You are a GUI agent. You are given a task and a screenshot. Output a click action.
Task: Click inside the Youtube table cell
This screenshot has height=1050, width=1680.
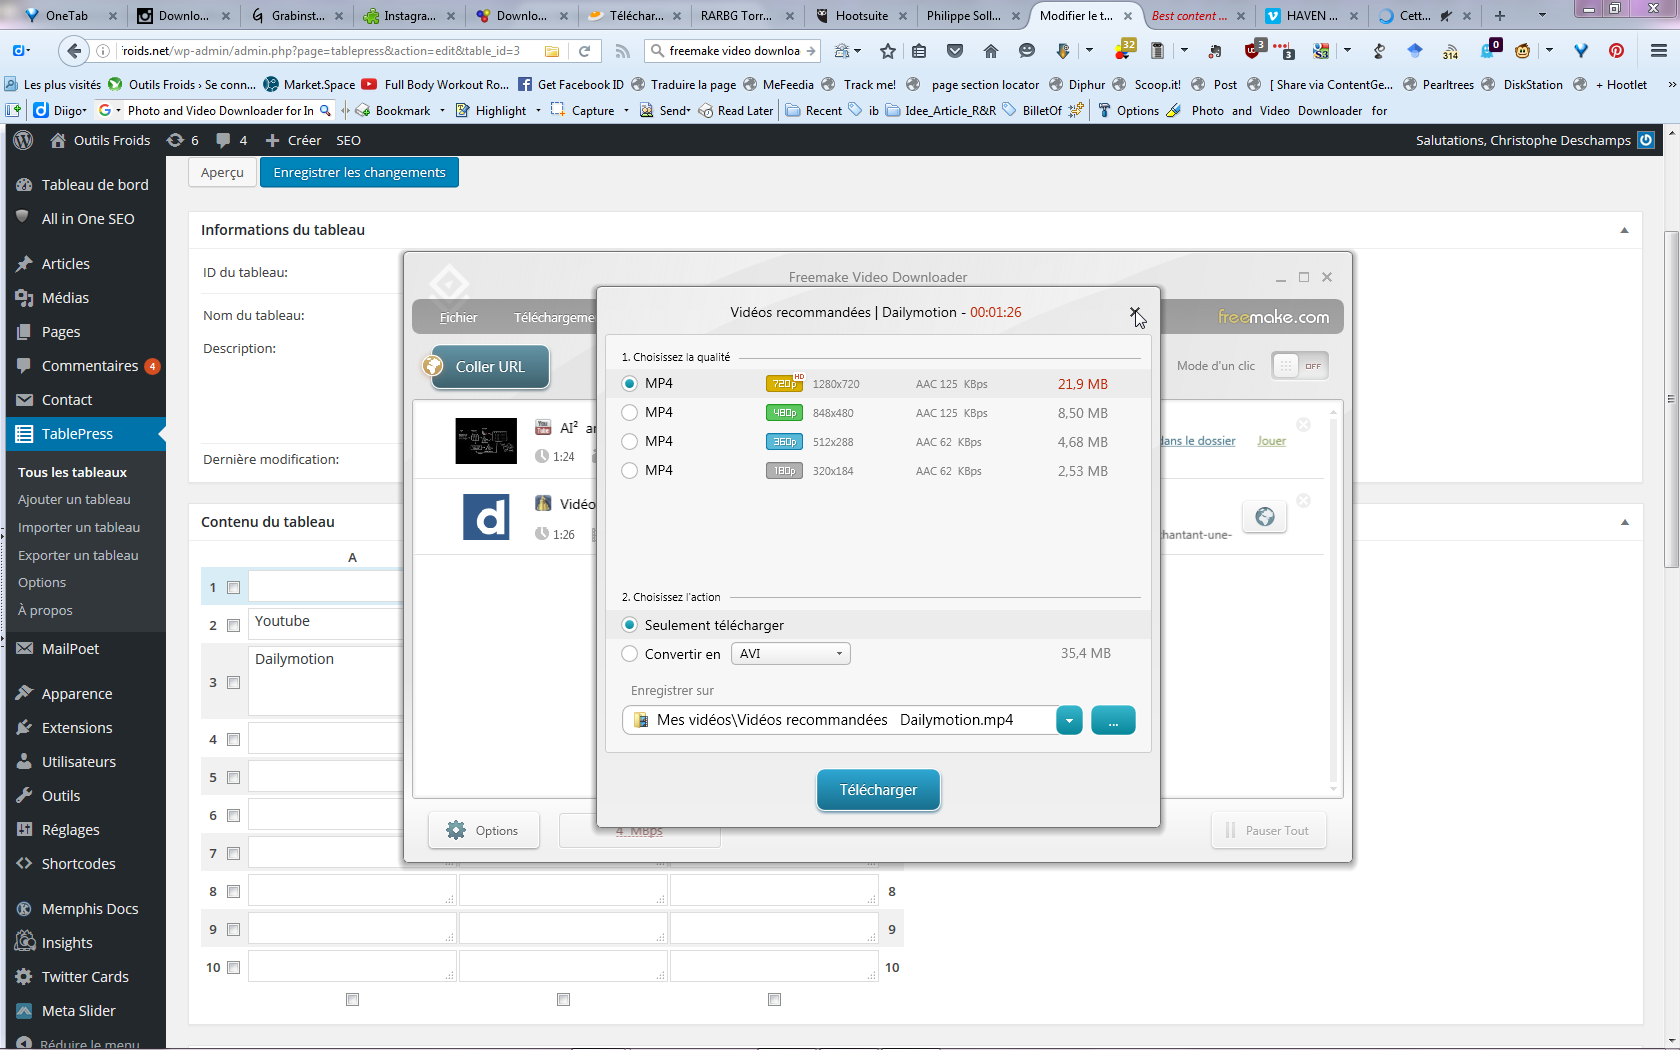(326, 622)
